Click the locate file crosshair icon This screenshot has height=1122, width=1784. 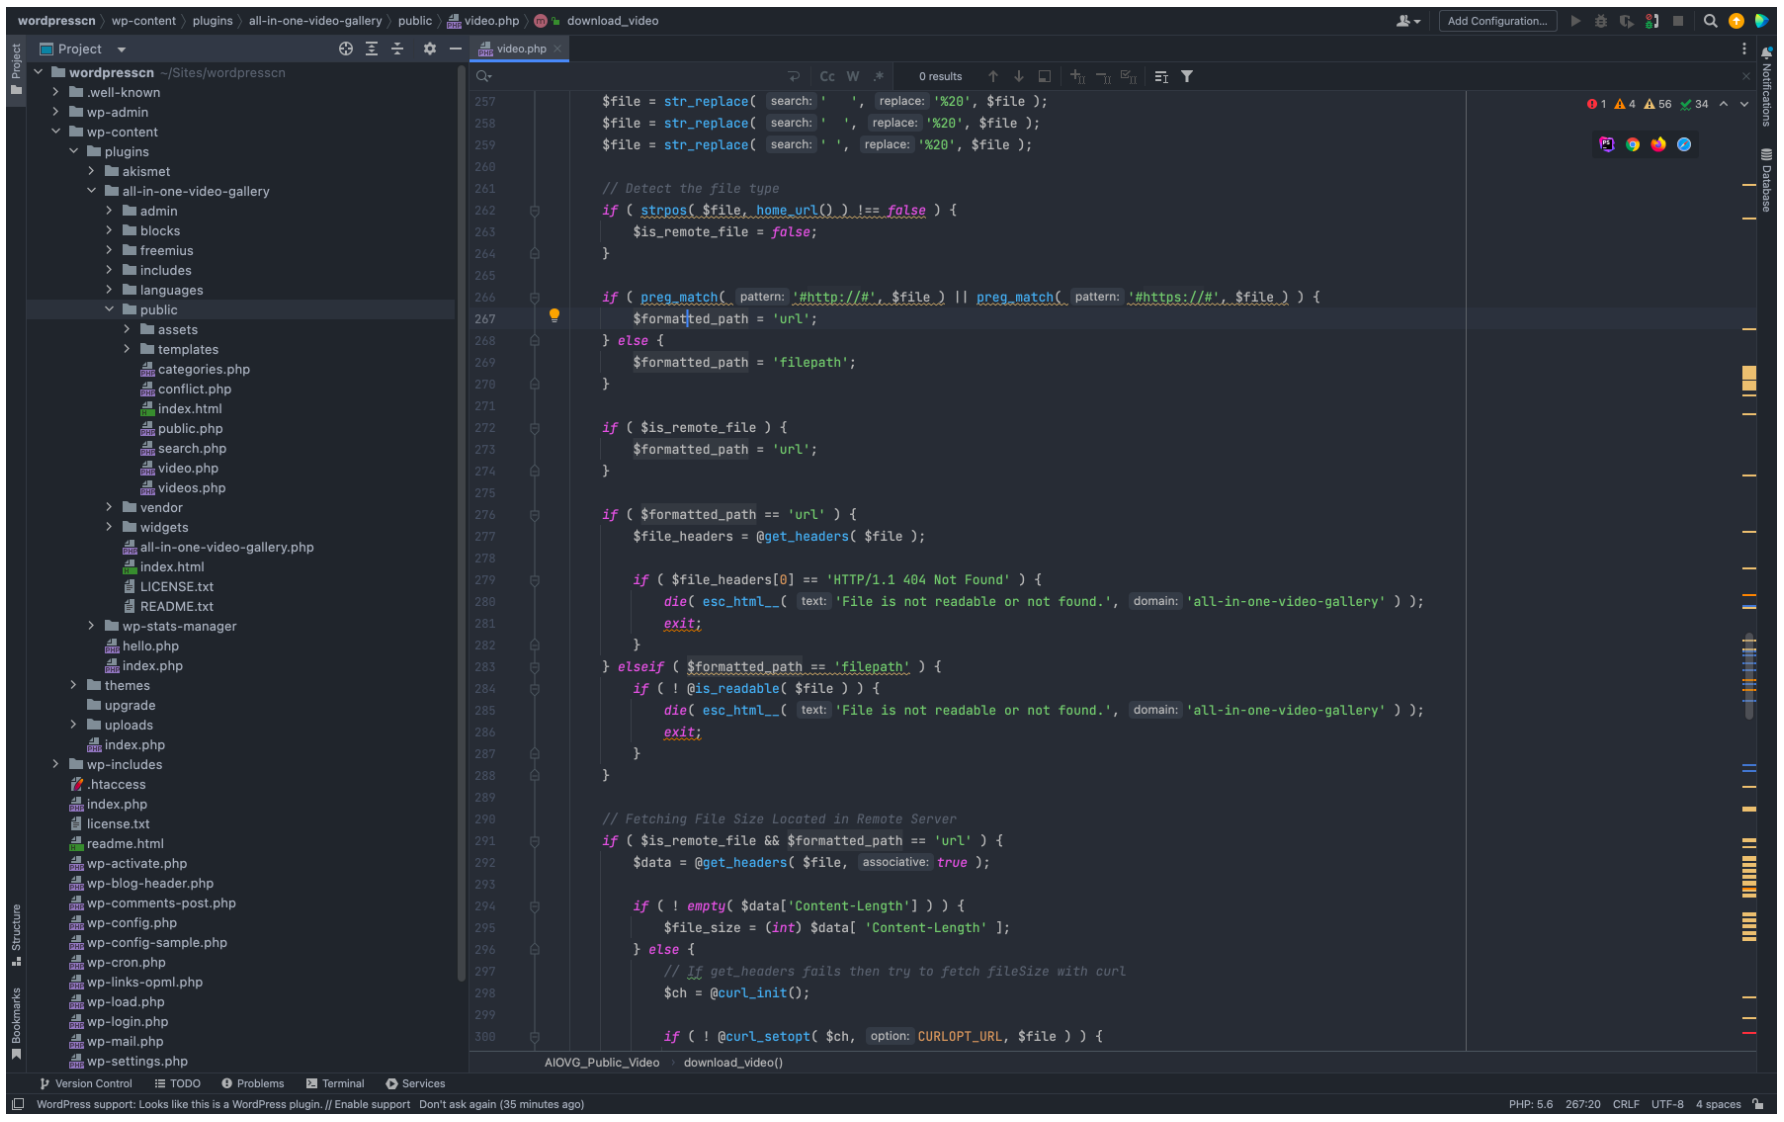coord(346,49)
